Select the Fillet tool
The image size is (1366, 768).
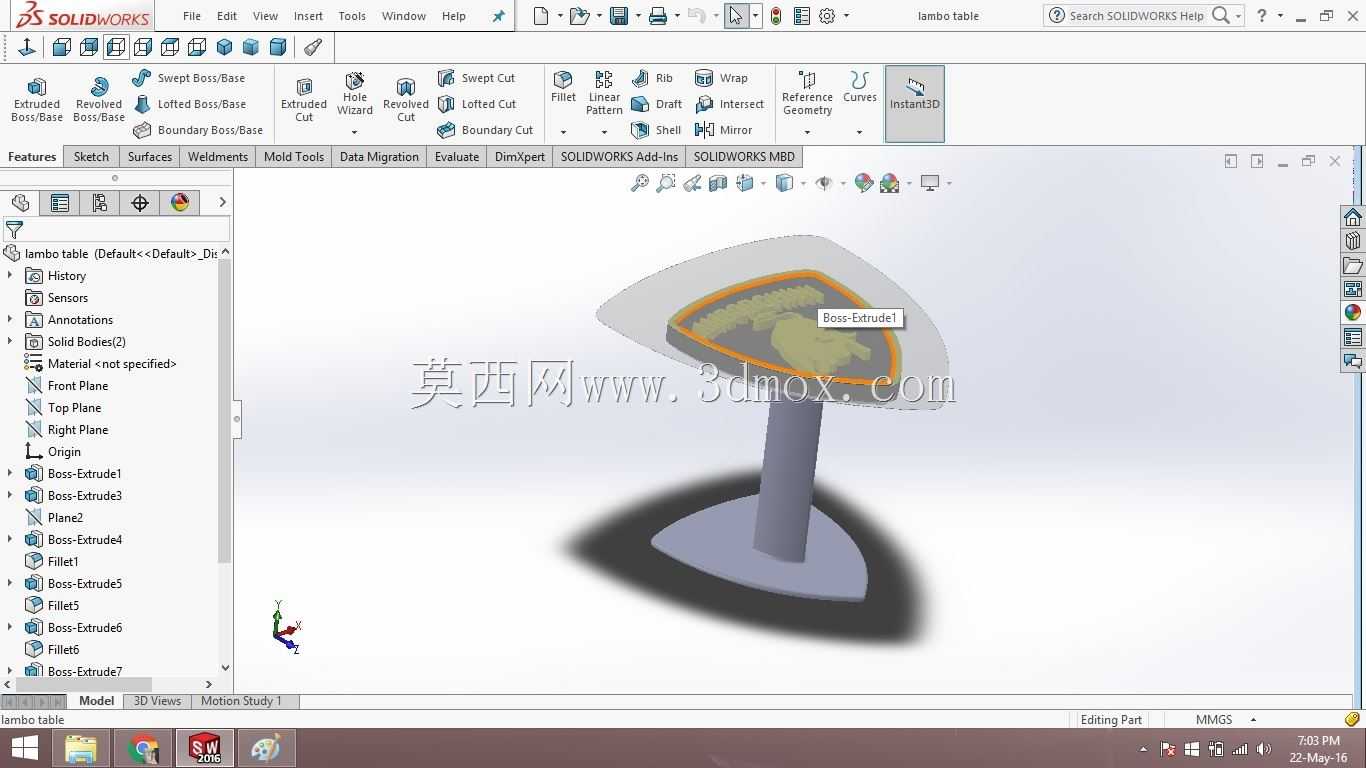[x=563, y=88]
